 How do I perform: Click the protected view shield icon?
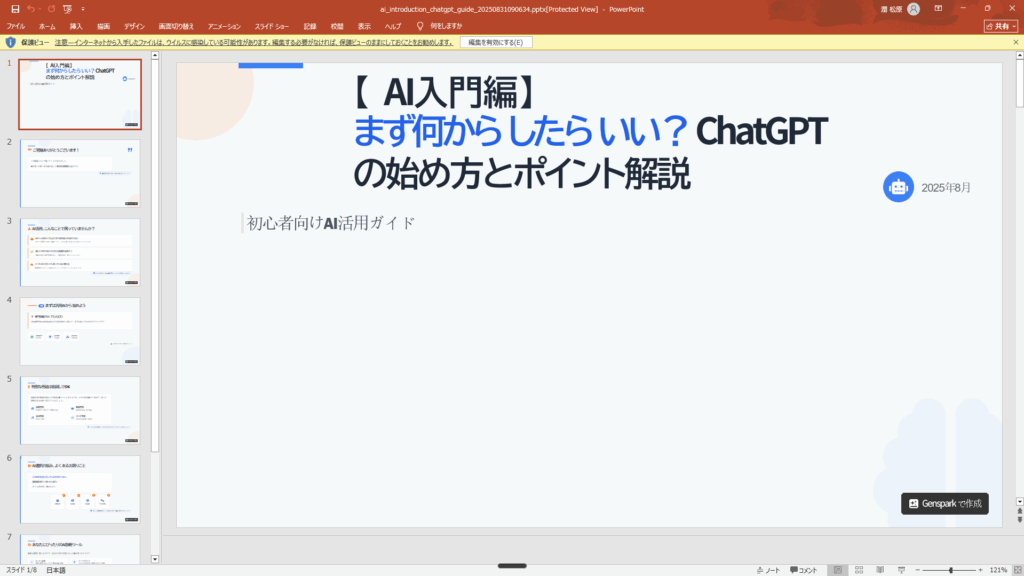coord(10,42)
